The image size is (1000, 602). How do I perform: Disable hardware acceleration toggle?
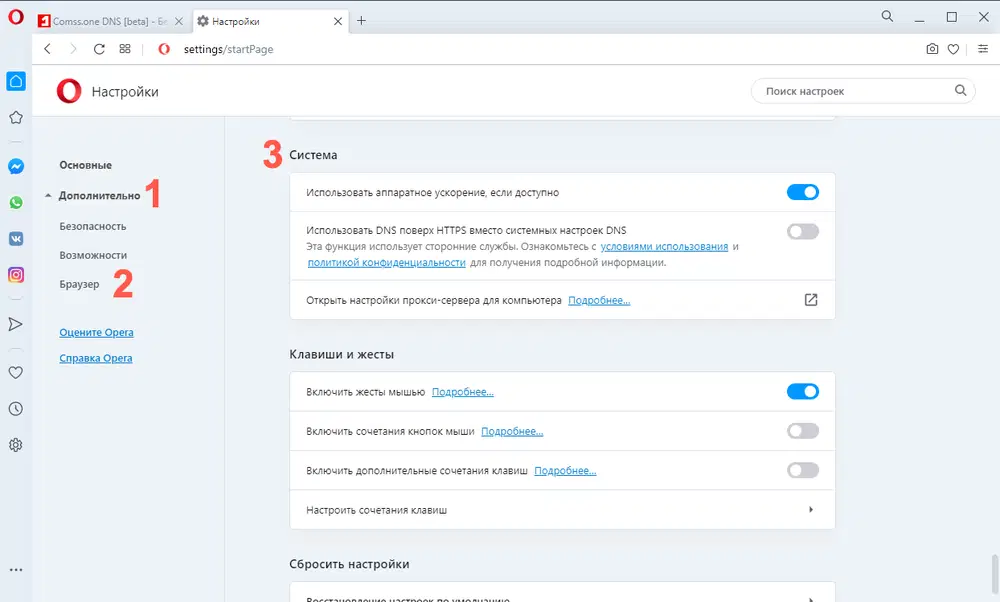(x=803, y=191)
